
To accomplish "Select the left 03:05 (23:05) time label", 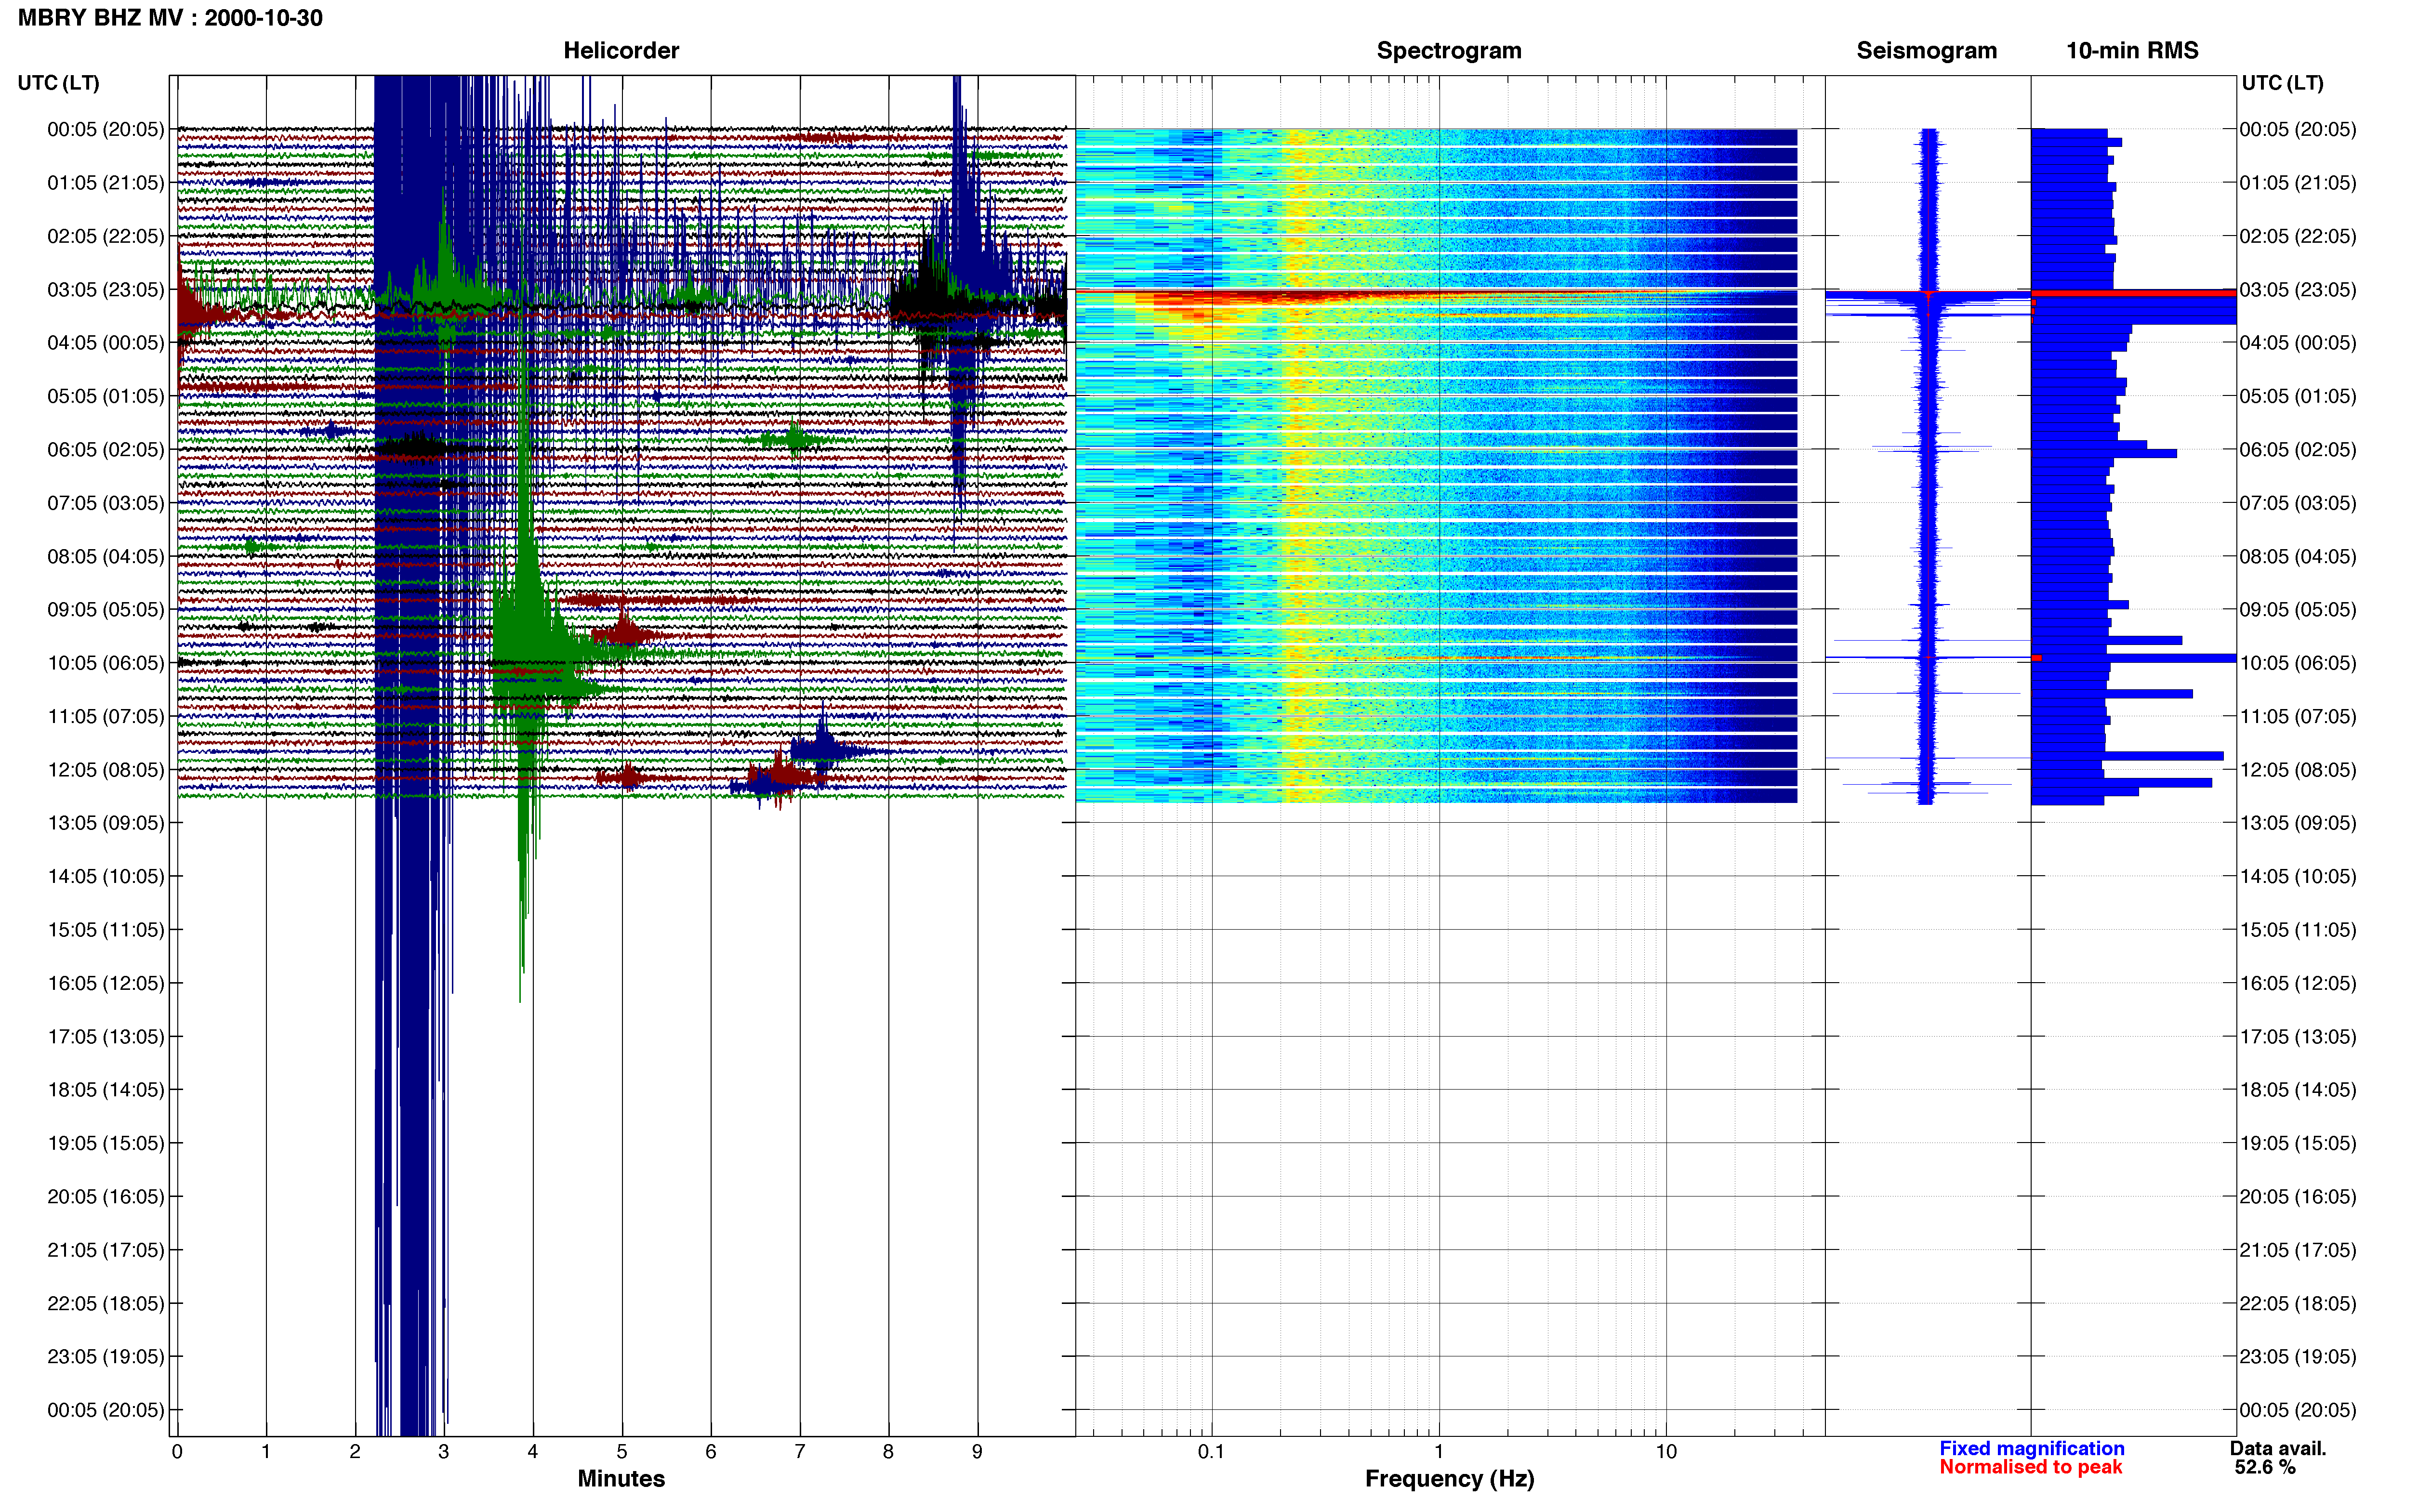I will pos(105,290).
